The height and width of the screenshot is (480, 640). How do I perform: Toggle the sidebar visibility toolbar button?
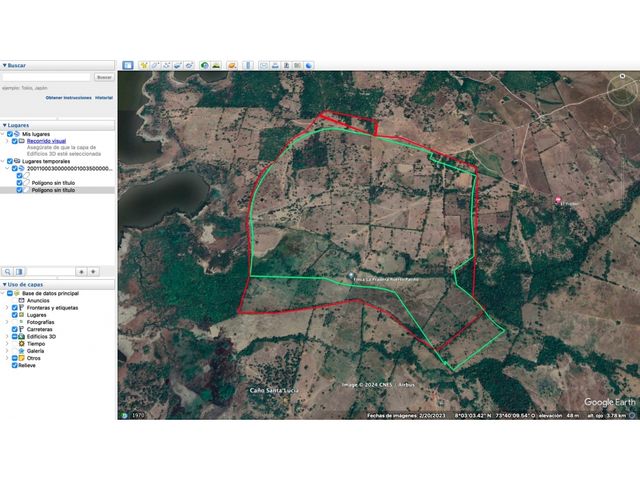click(128, 65)
